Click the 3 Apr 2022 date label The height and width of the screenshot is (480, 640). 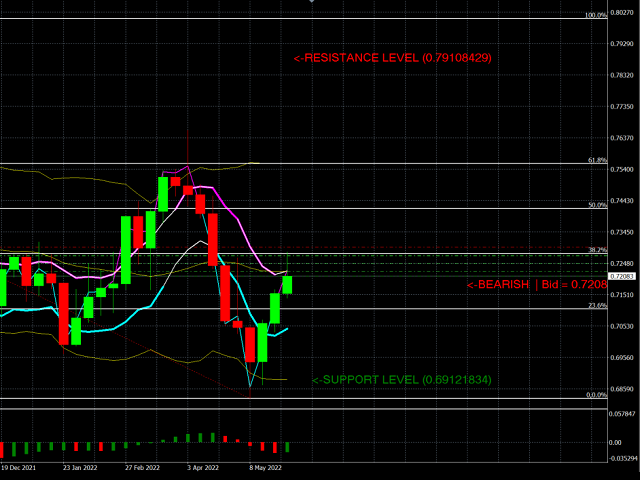click(x=203, y=468)
